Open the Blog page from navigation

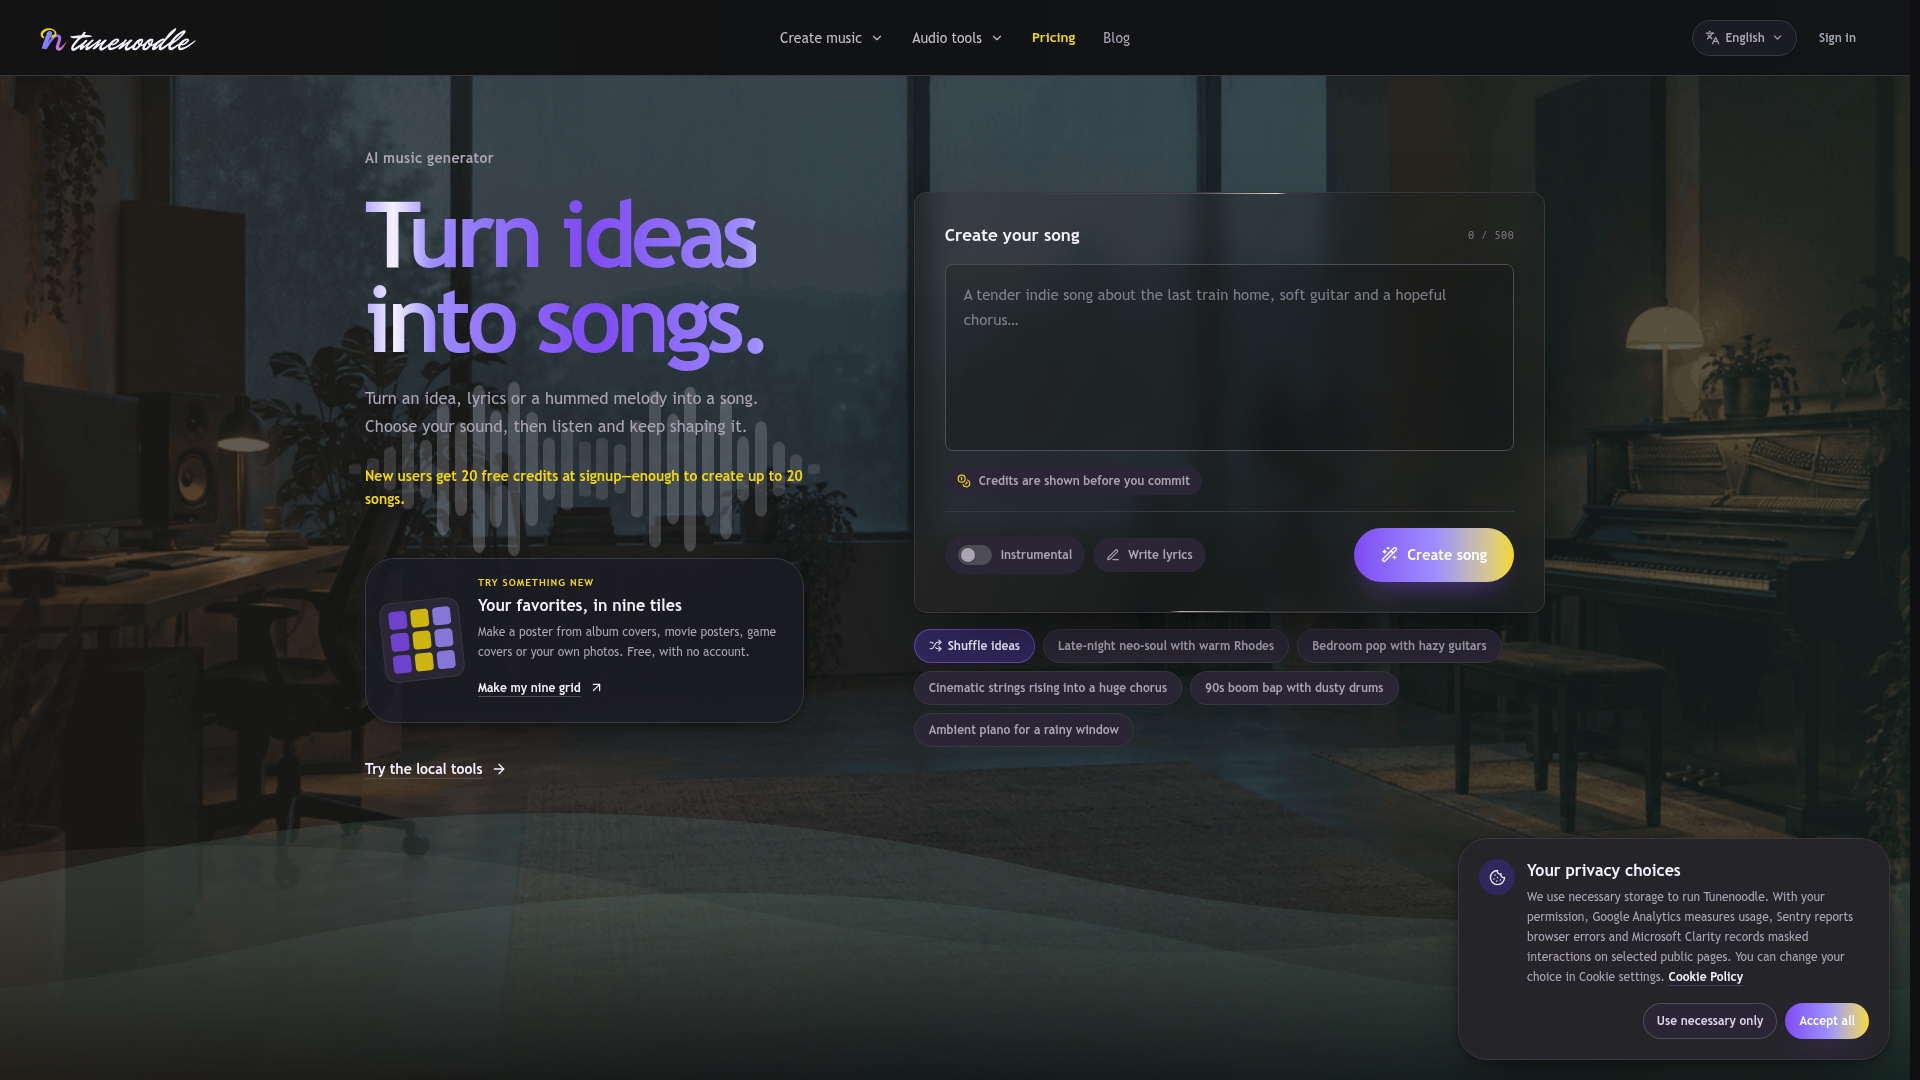[x=1116, y=38]
